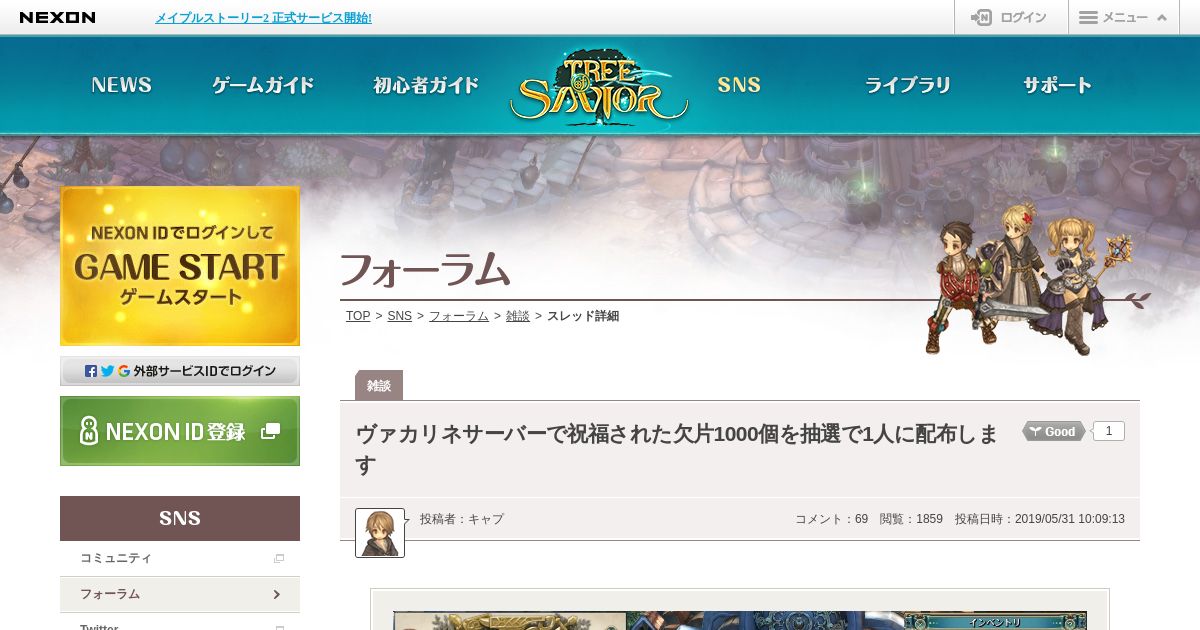
Task: Click the フォーラム page heading
Action: tap(425, 270)
